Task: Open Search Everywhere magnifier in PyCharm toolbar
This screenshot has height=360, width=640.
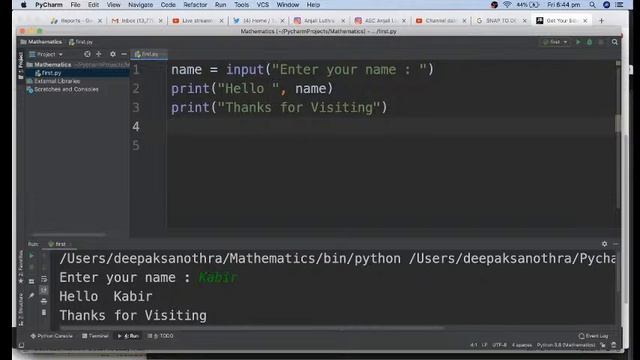Action: 615,42
